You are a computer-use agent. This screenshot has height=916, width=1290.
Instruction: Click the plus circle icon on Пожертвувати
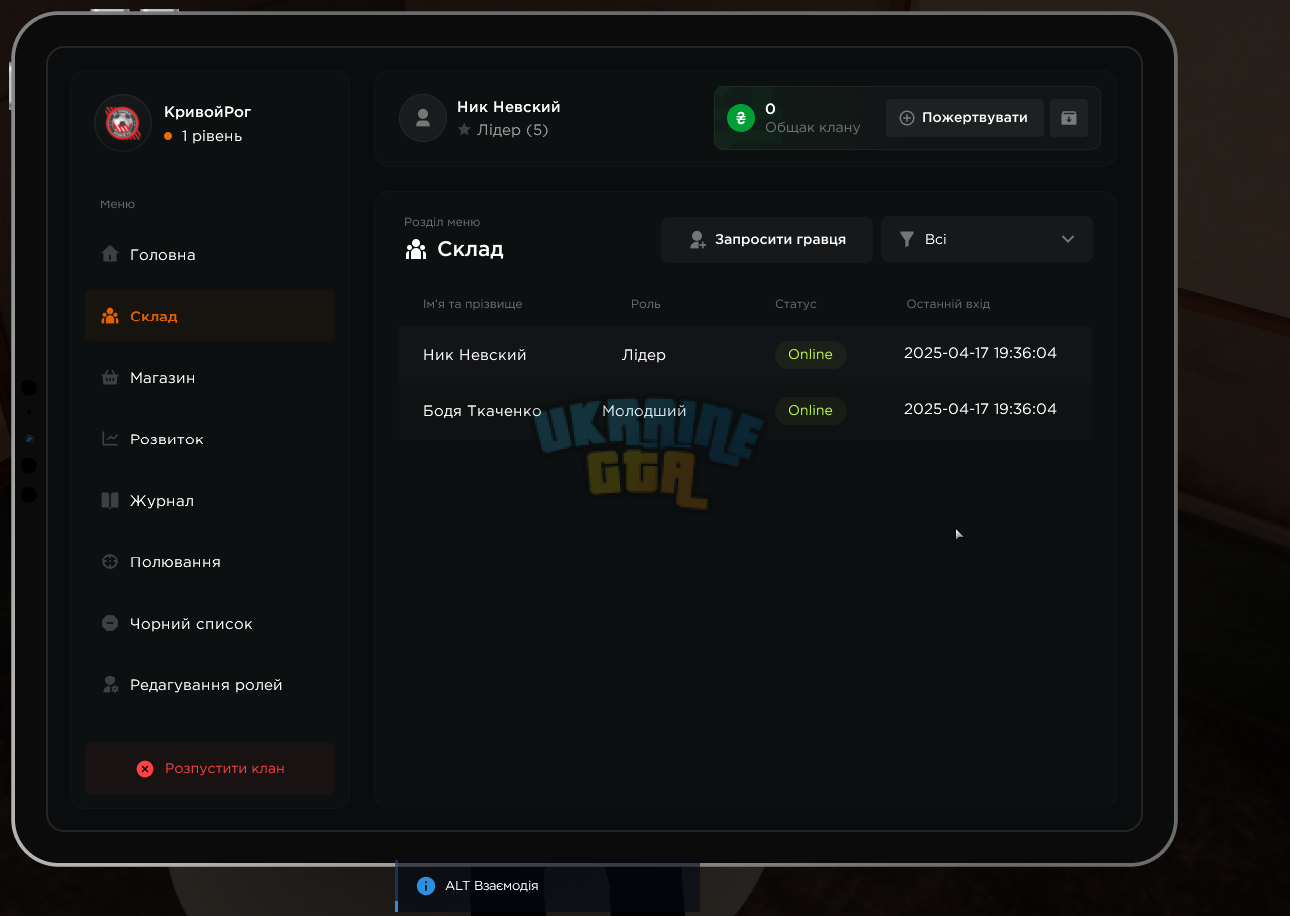coord(907,118)
